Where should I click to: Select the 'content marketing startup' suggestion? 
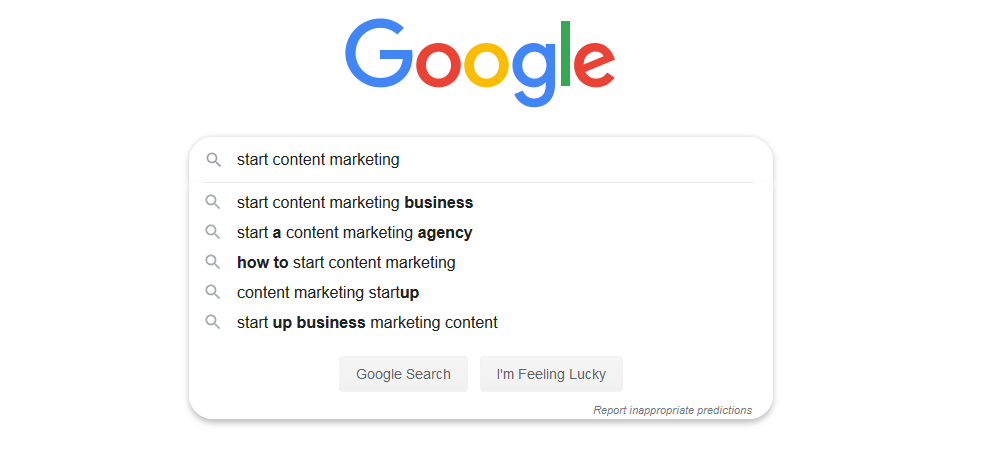[x=480, y=293]
